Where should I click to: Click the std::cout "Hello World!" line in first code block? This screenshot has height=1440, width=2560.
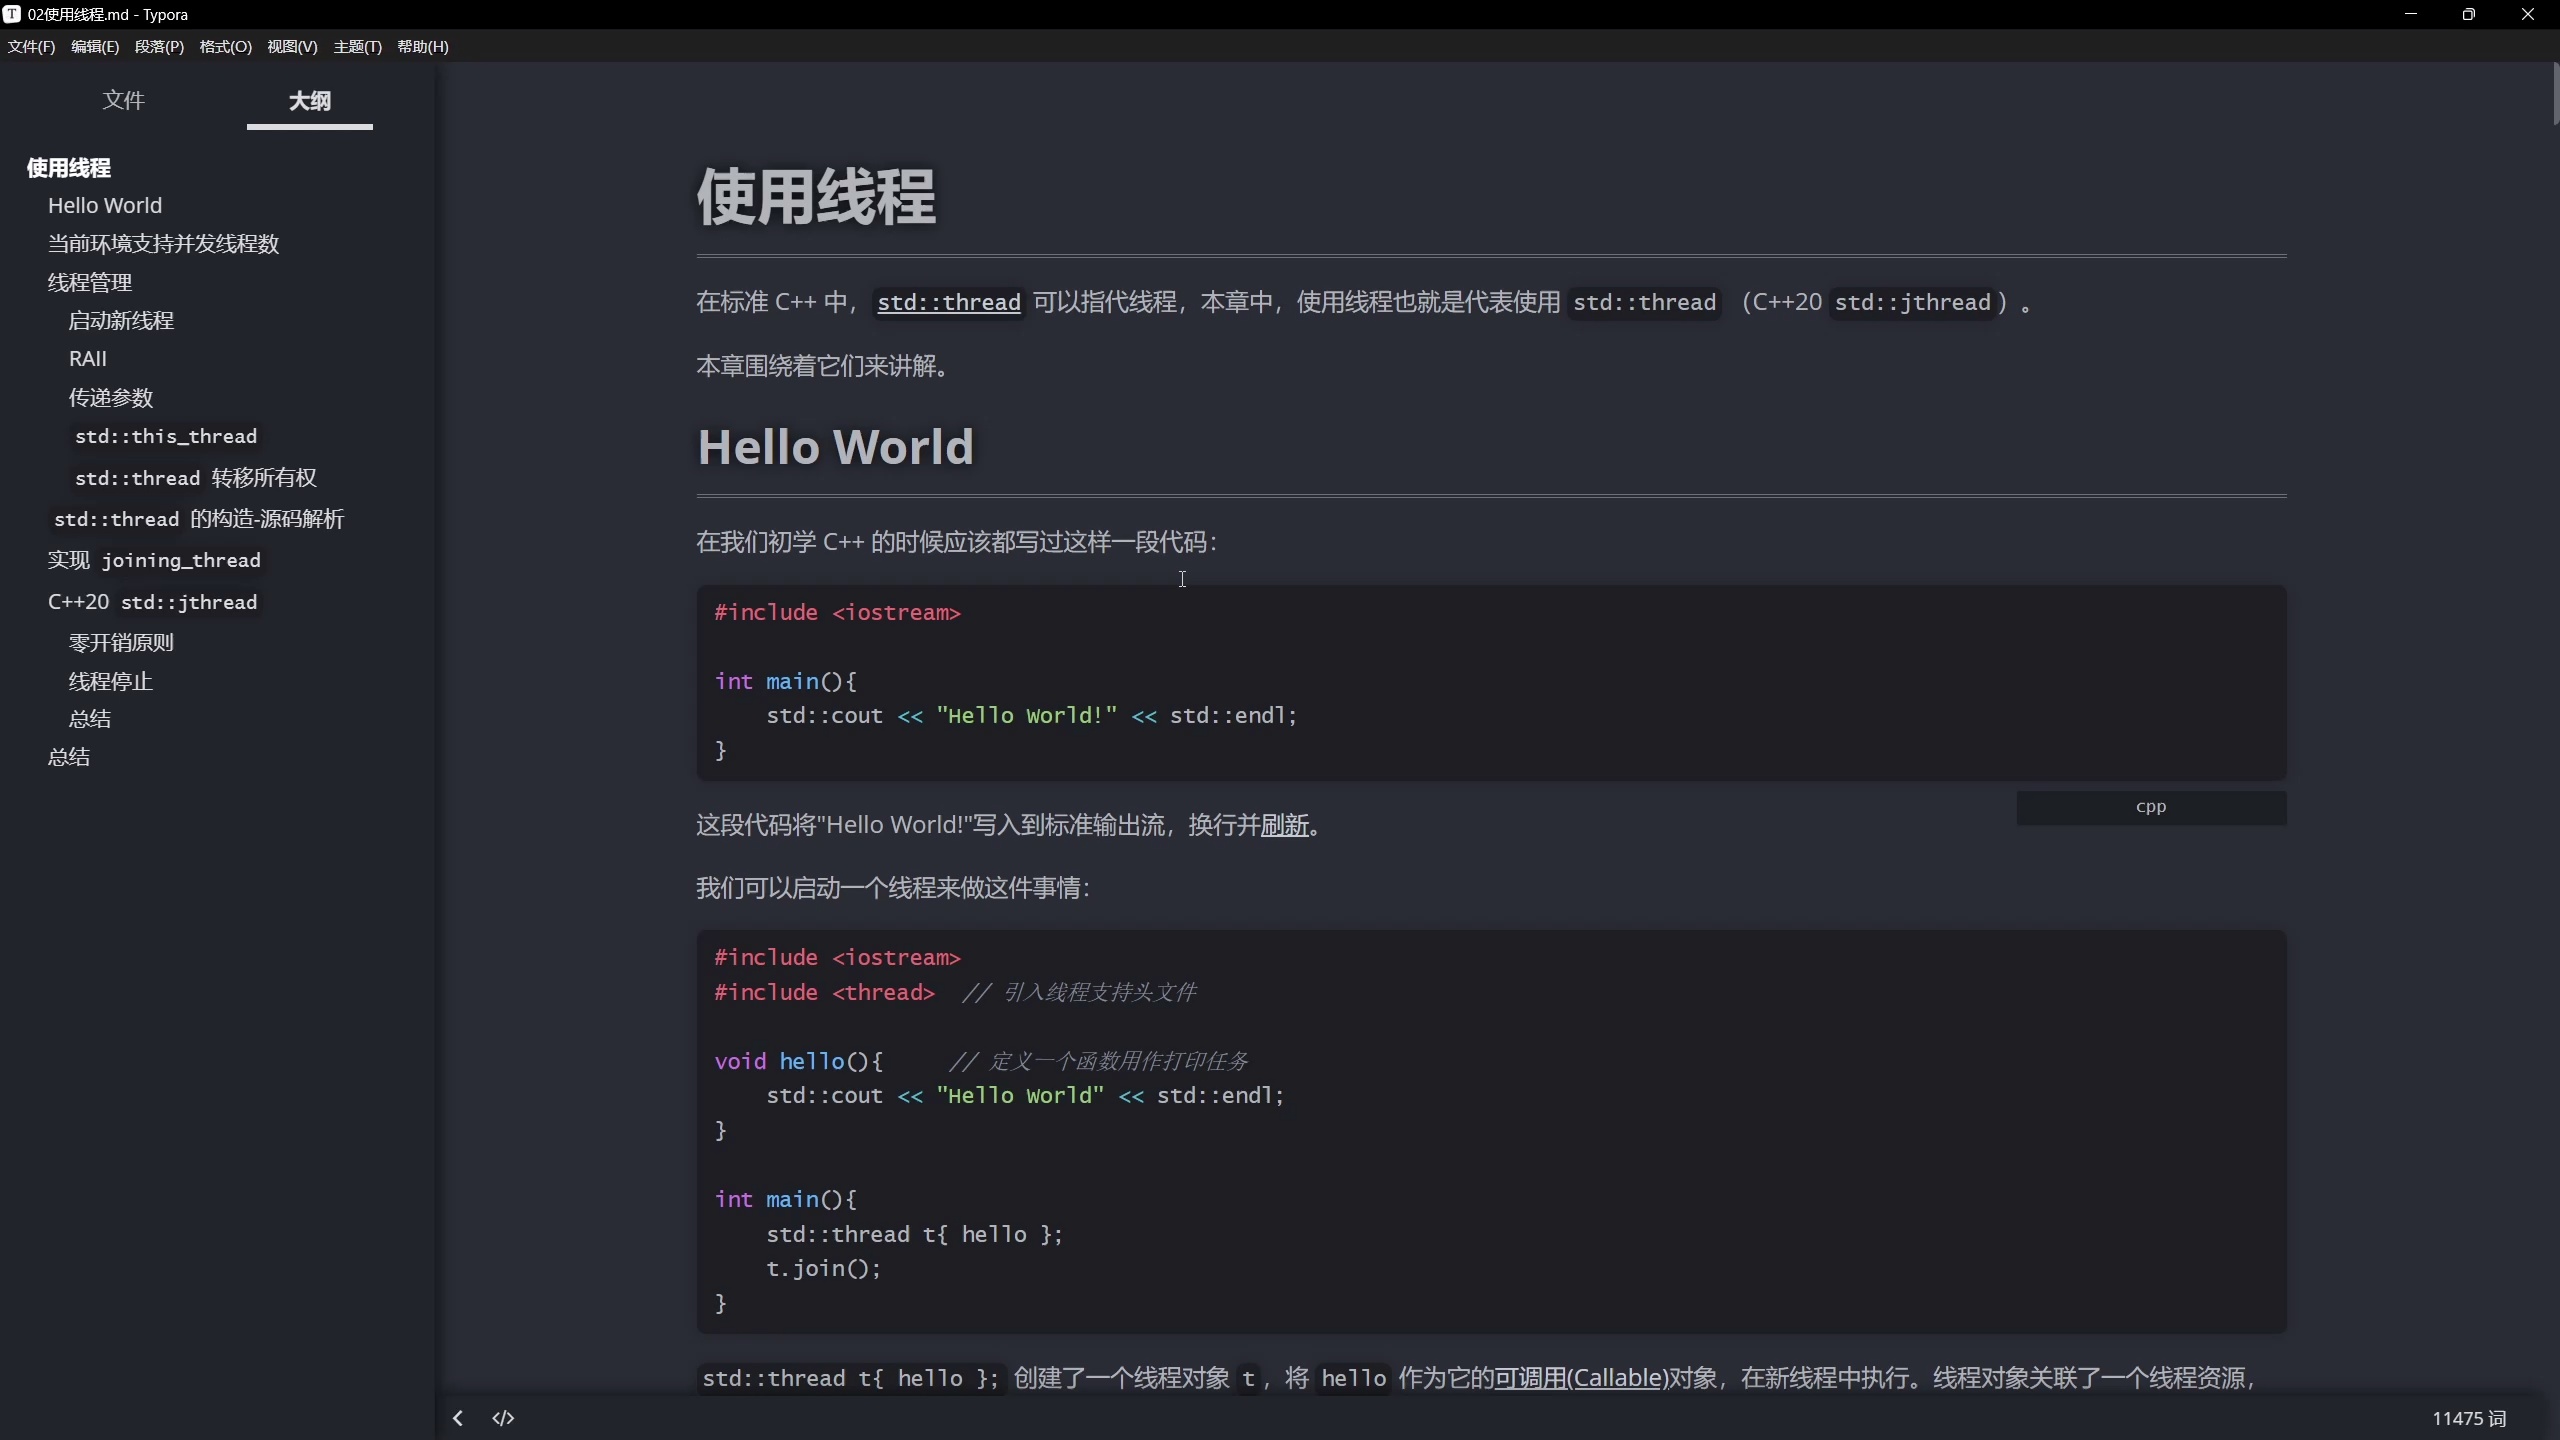(1031, 715)
